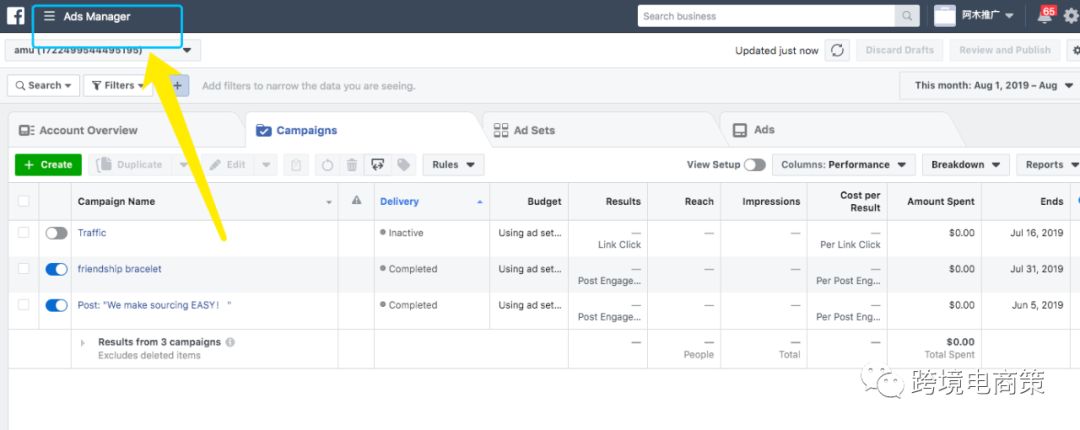This screenshot has height=430, width=1080.
Task: Toggle the View Setup switch
Action: click(x=754, y=165)
